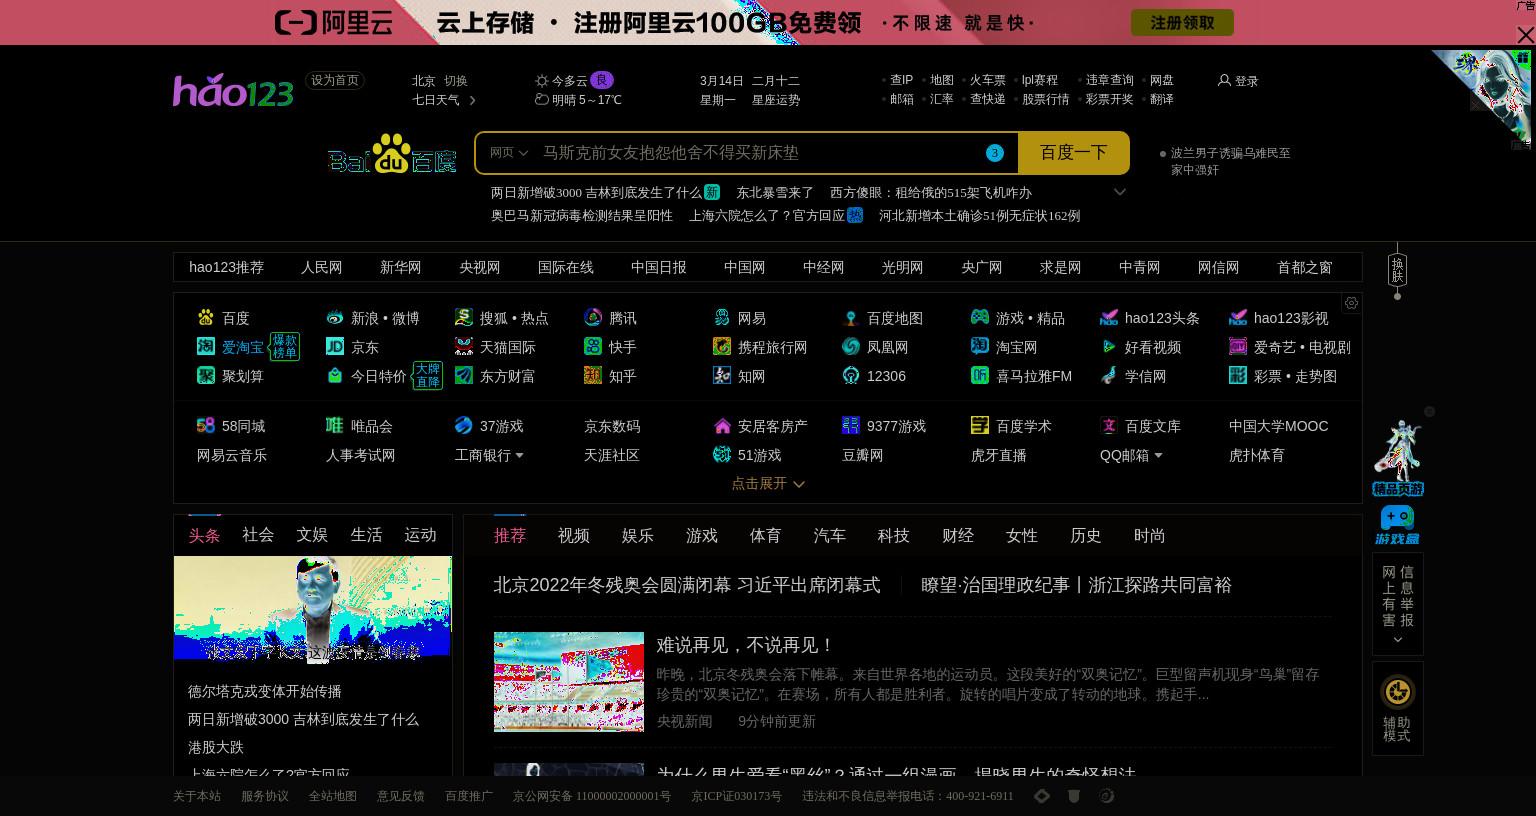The width and height of the screenshot is (1536, 816).
Task: Open the 唯品会 icon
Action: pyautogui.click(x=335, y=426)
